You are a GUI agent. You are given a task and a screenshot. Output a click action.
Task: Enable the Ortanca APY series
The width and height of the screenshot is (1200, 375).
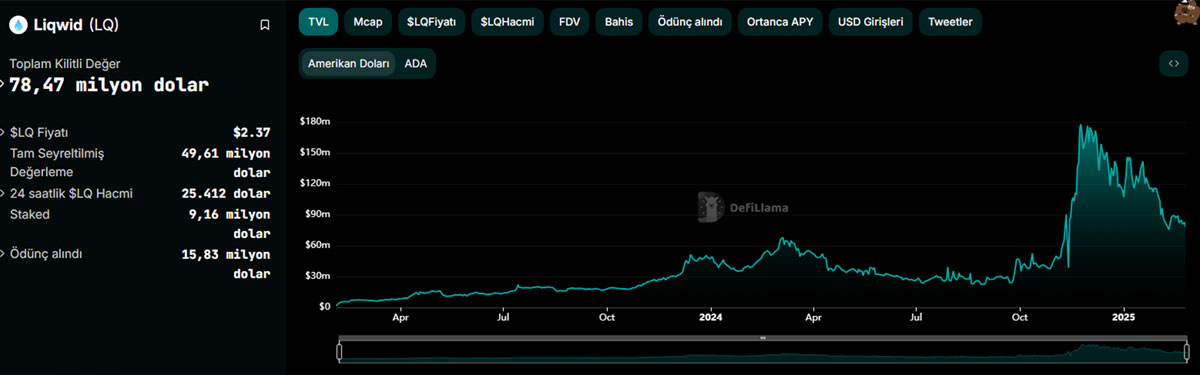(780, 21)
